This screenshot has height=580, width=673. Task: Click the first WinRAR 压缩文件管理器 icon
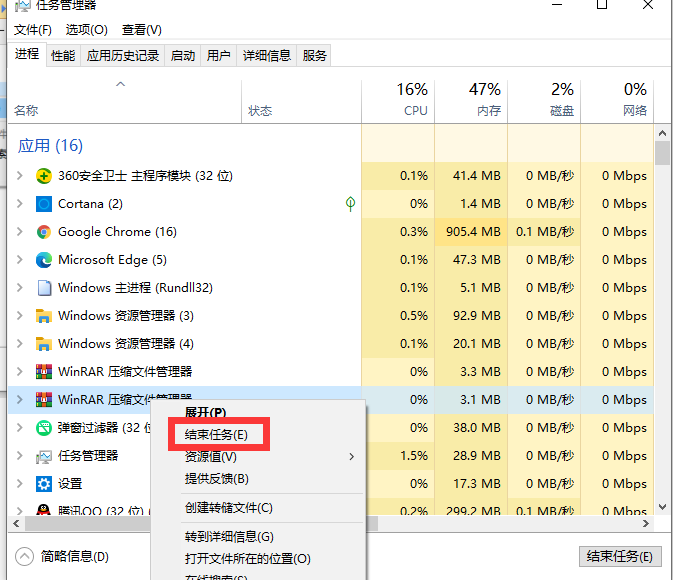click(x=44, y=372)
